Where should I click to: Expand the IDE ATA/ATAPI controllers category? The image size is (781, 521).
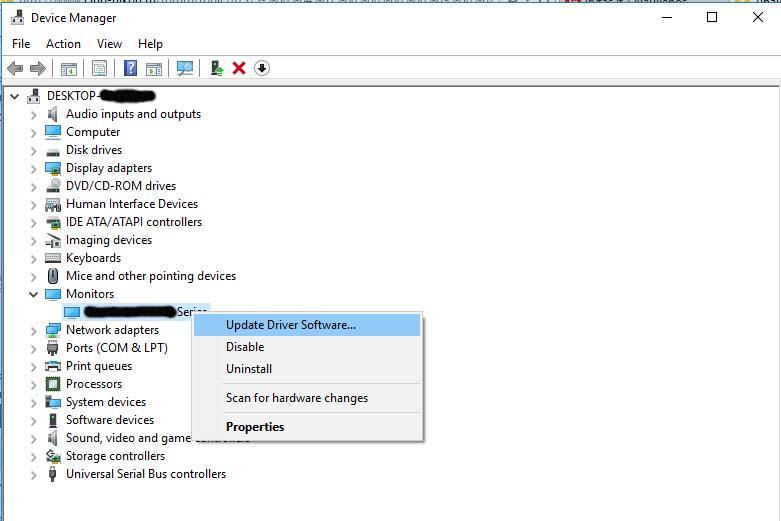click(33, 223)
